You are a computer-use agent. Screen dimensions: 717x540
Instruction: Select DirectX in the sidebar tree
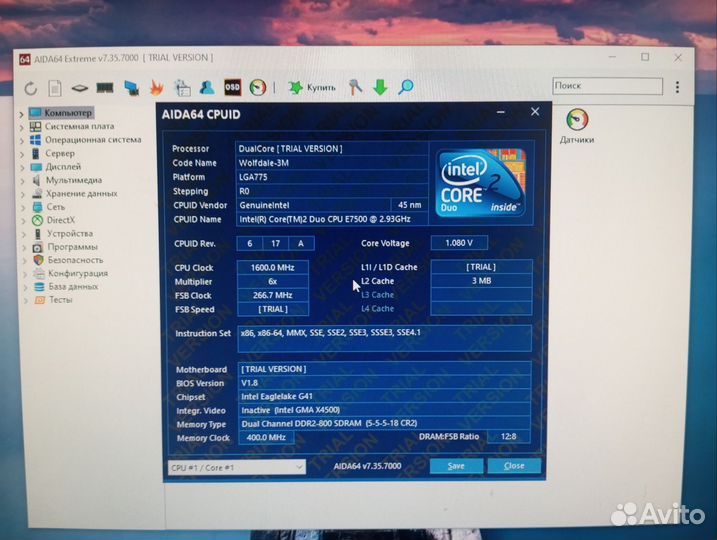pyautogui.click(x=60, y=220)
